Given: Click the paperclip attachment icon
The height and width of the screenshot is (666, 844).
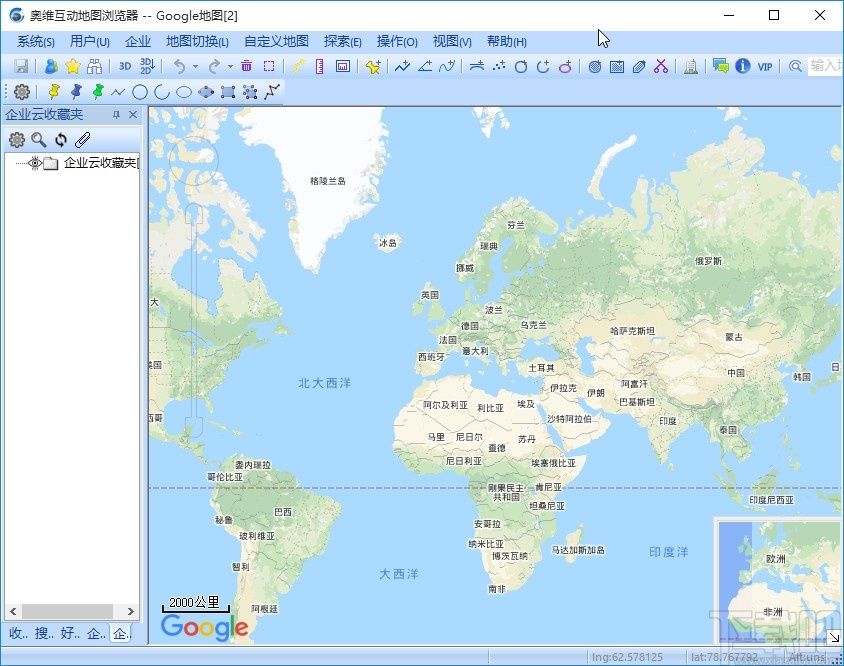Looking at the screenshot, I should click(82, 140).
